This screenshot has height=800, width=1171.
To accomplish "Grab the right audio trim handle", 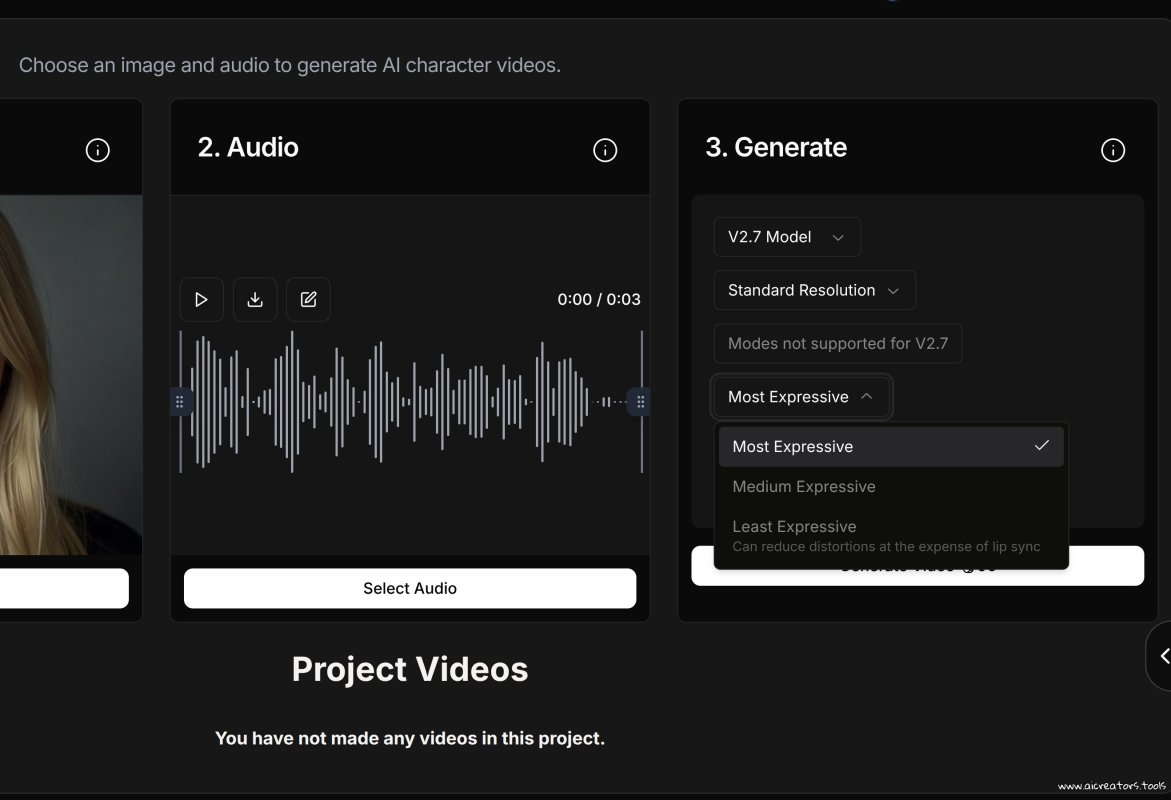I will (x=640, y=402).
